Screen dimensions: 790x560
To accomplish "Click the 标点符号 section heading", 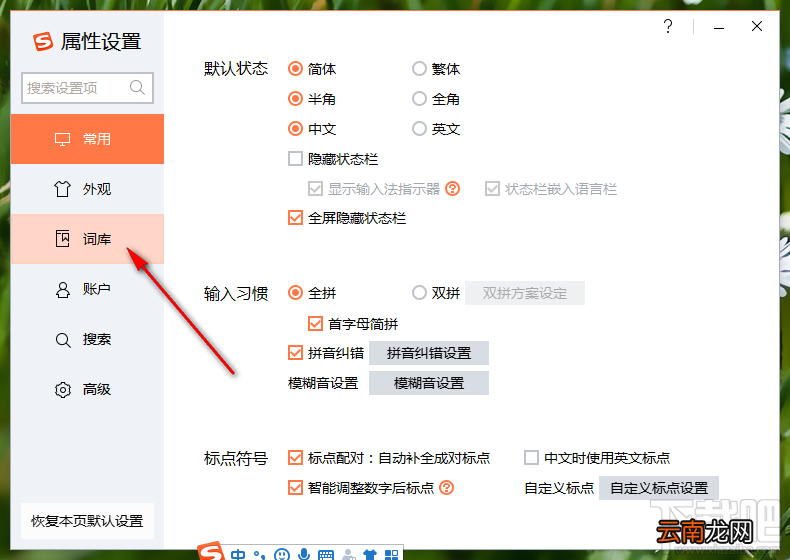I will pyautogui.click(x=236, y=458).
